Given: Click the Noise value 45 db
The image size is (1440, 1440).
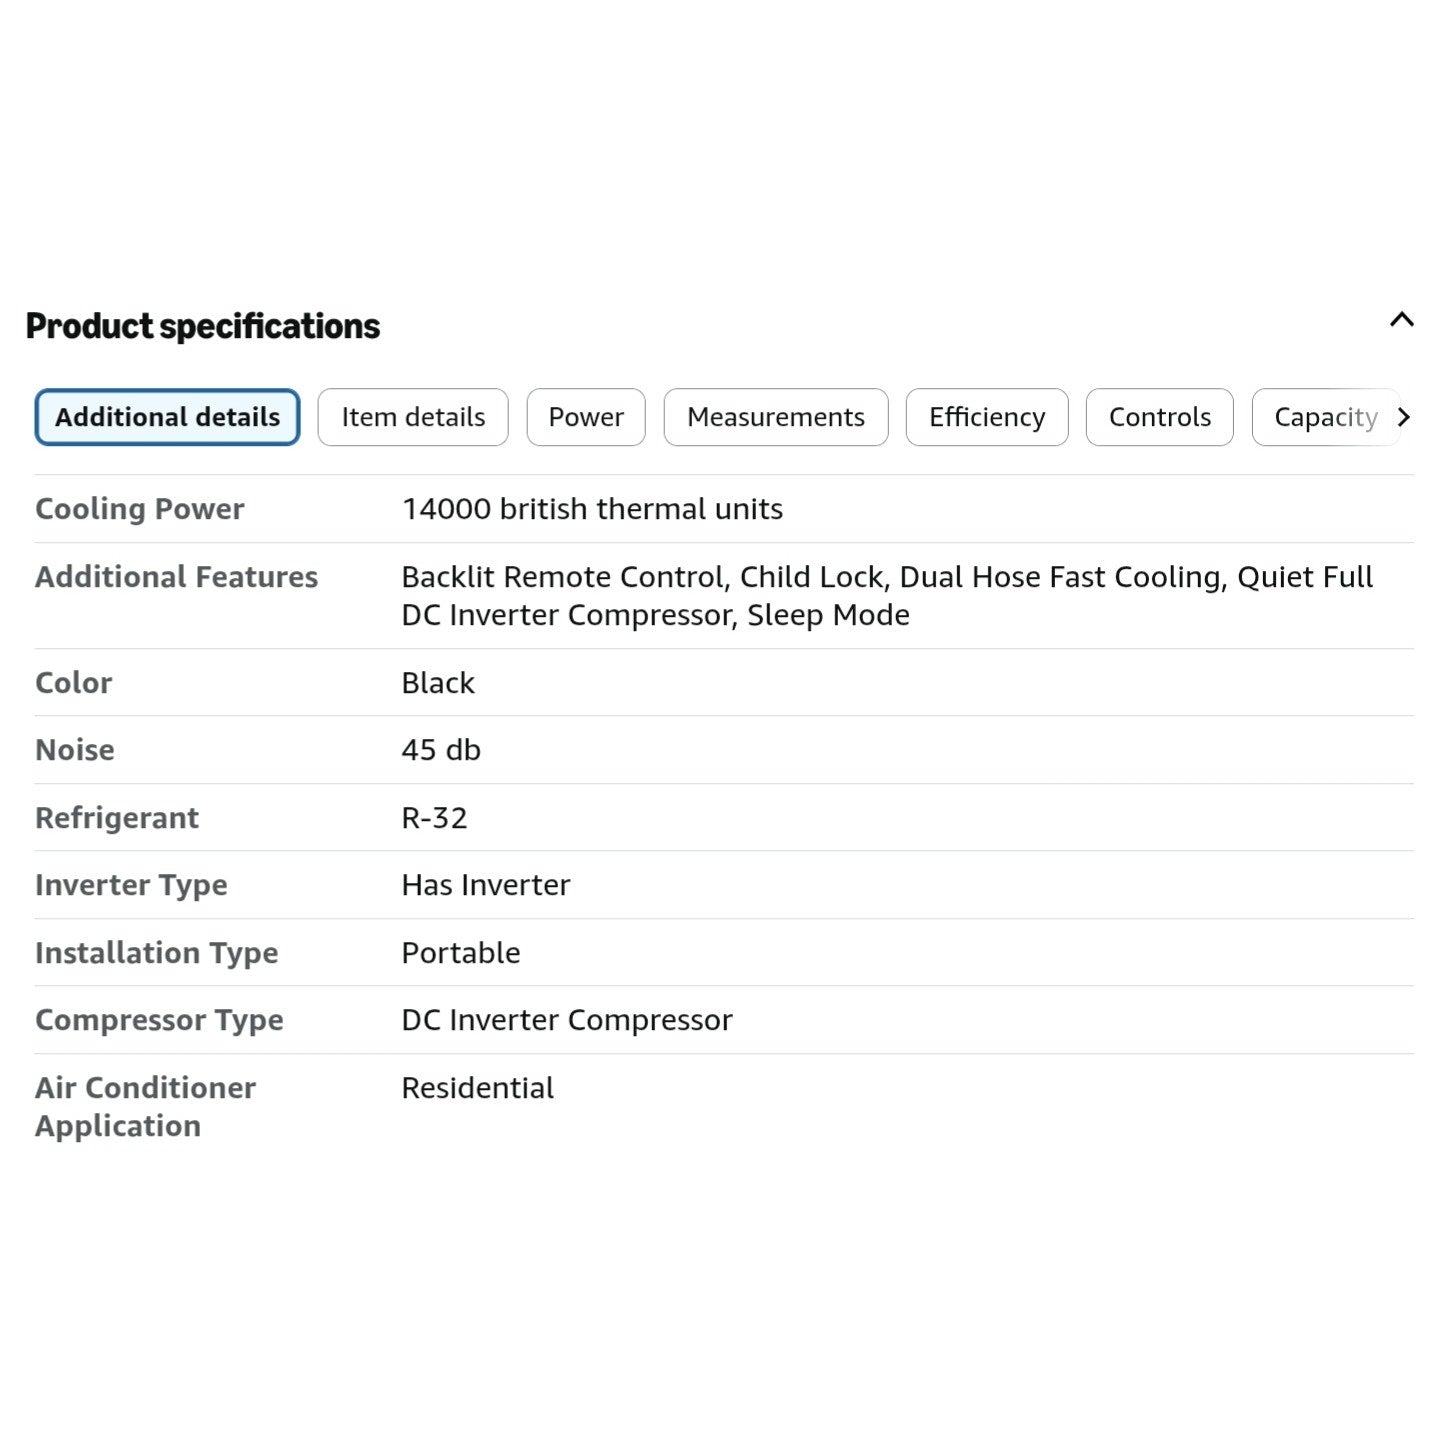Looking at the screenshot, I should [441, 750].
